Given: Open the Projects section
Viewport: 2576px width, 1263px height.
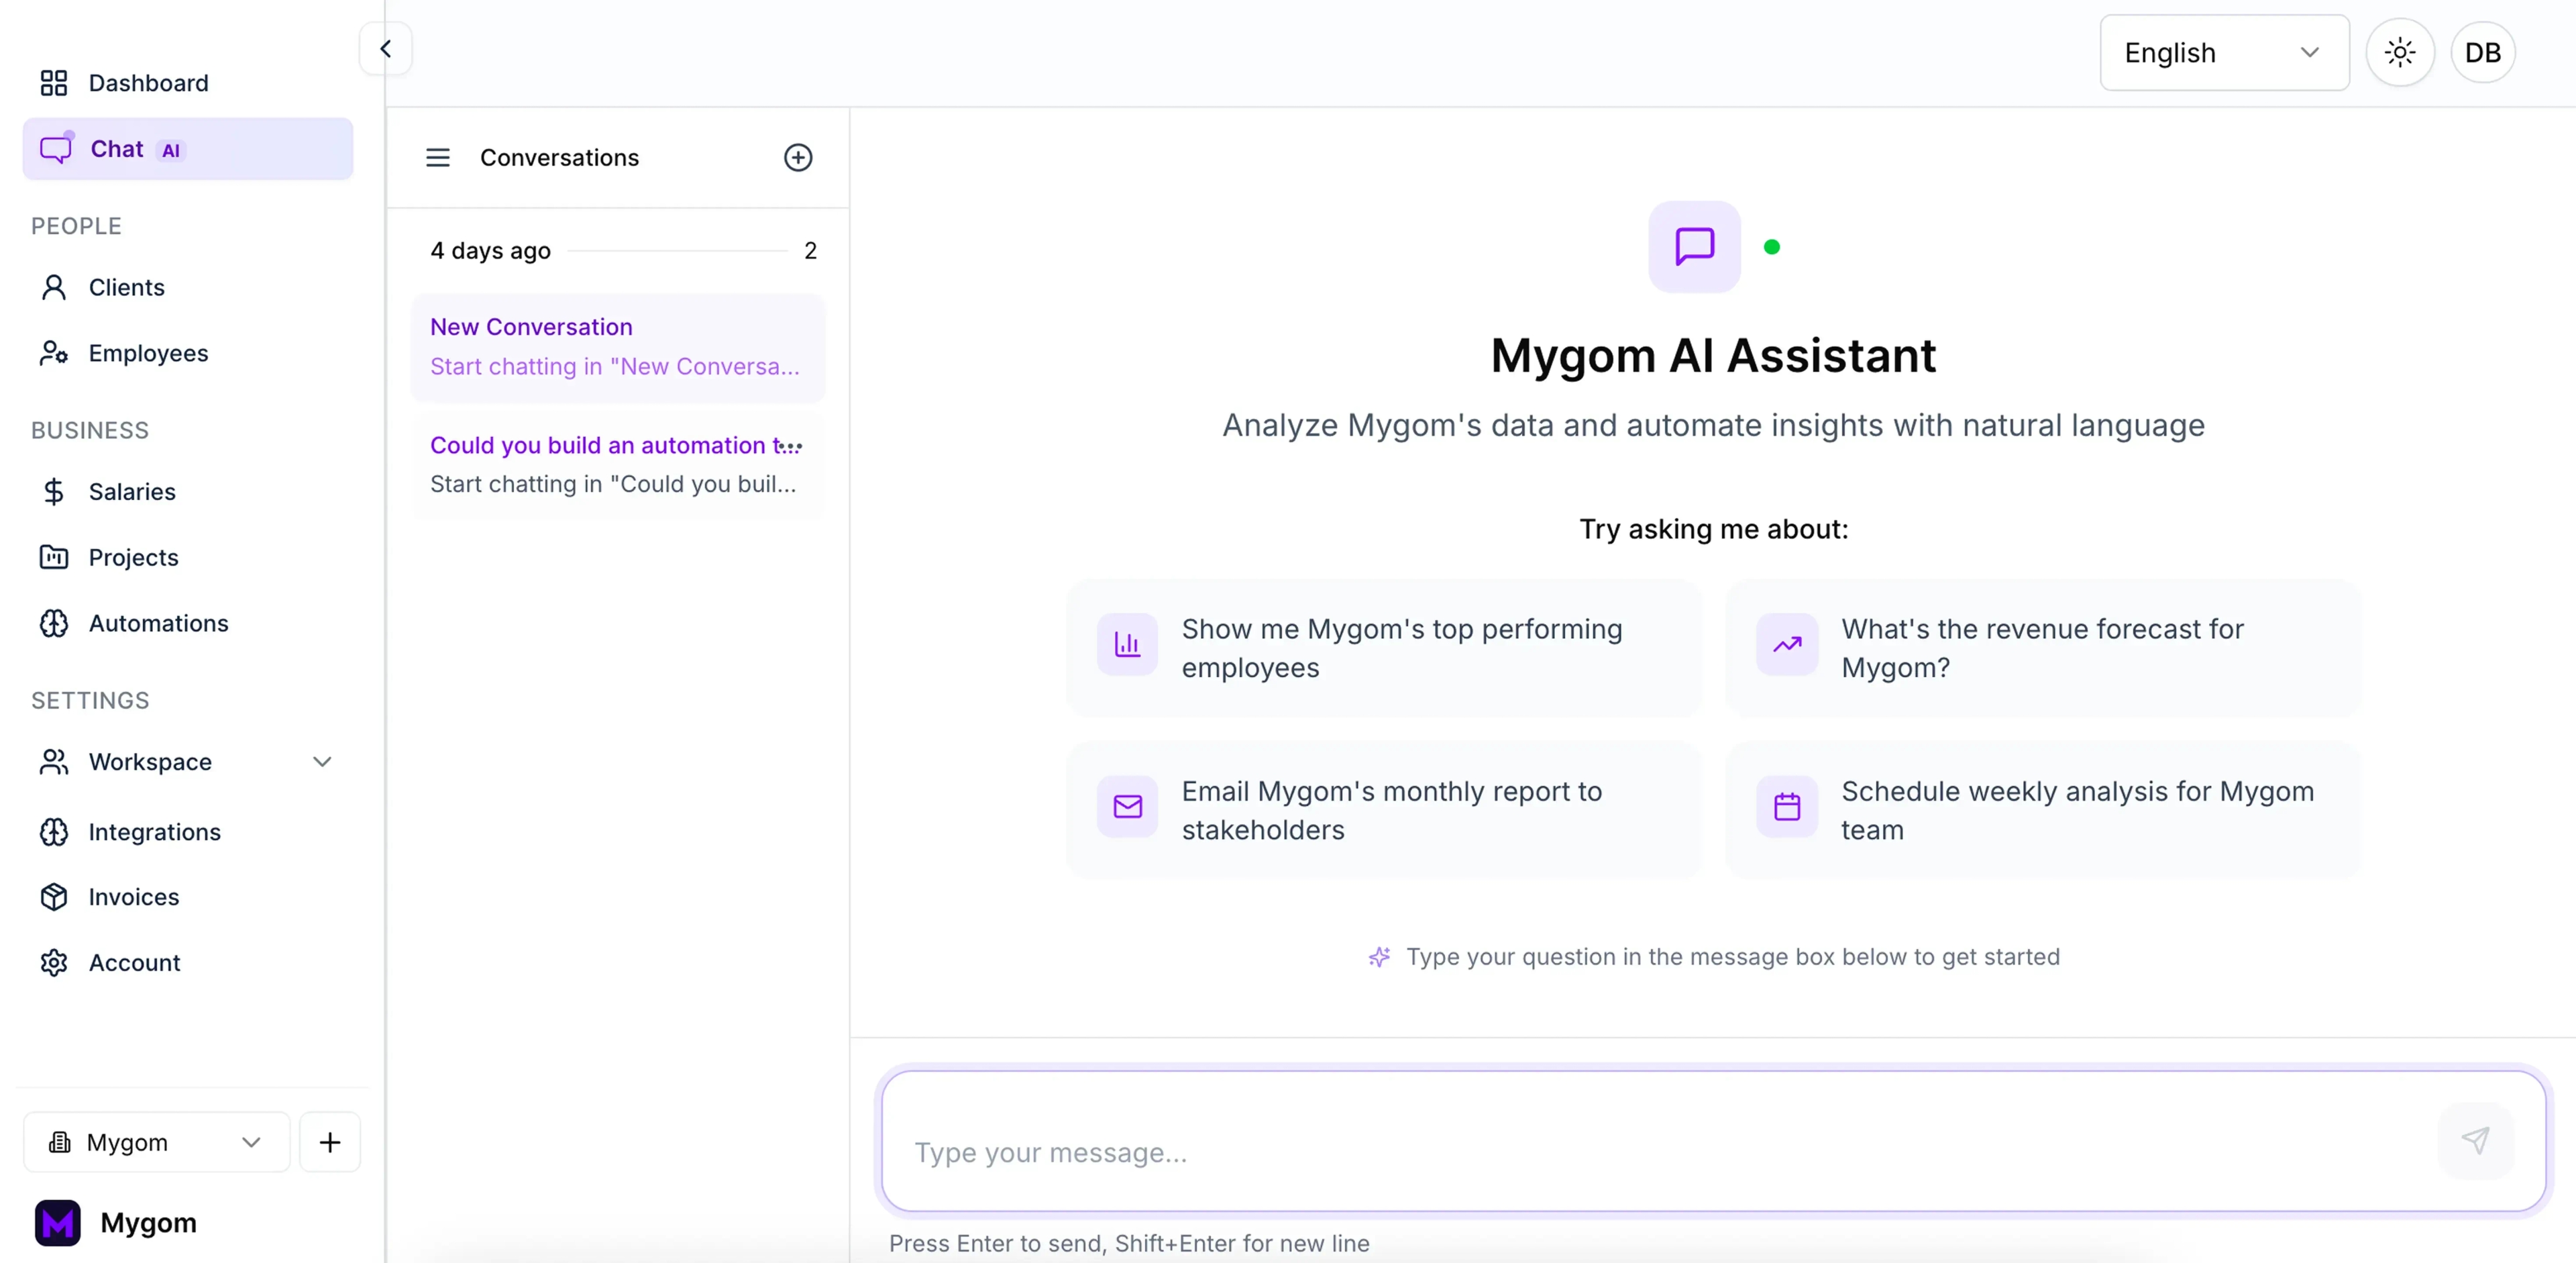Looking at the screenshot, I should pos(133,557).
